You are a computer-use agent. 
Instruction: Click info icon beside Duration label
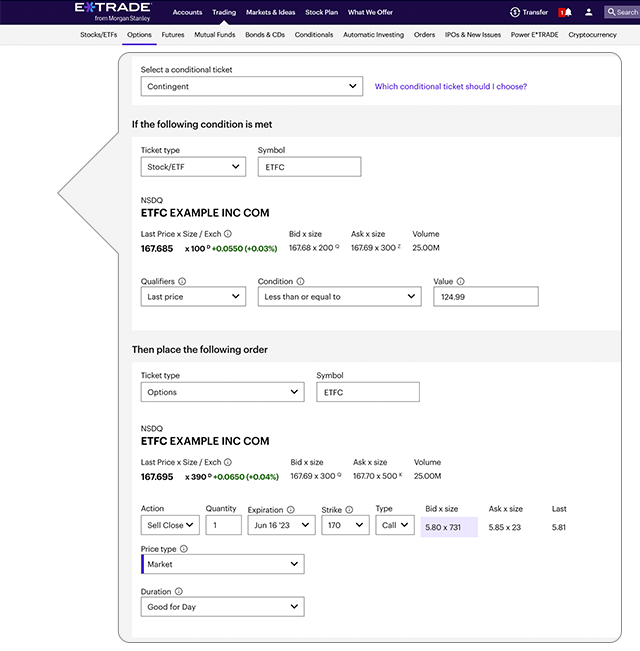[179, 592]
